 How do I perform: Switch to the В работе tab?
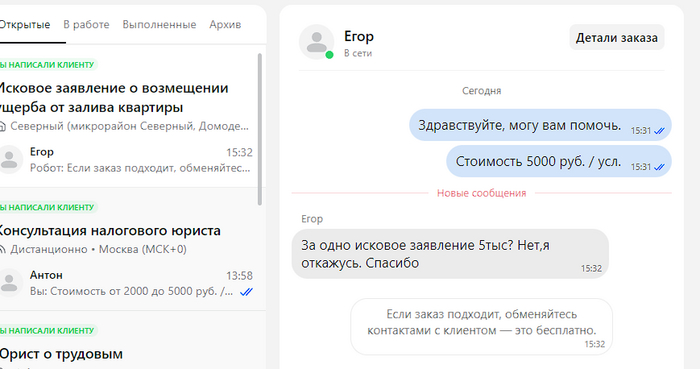[x=86, y=25]
